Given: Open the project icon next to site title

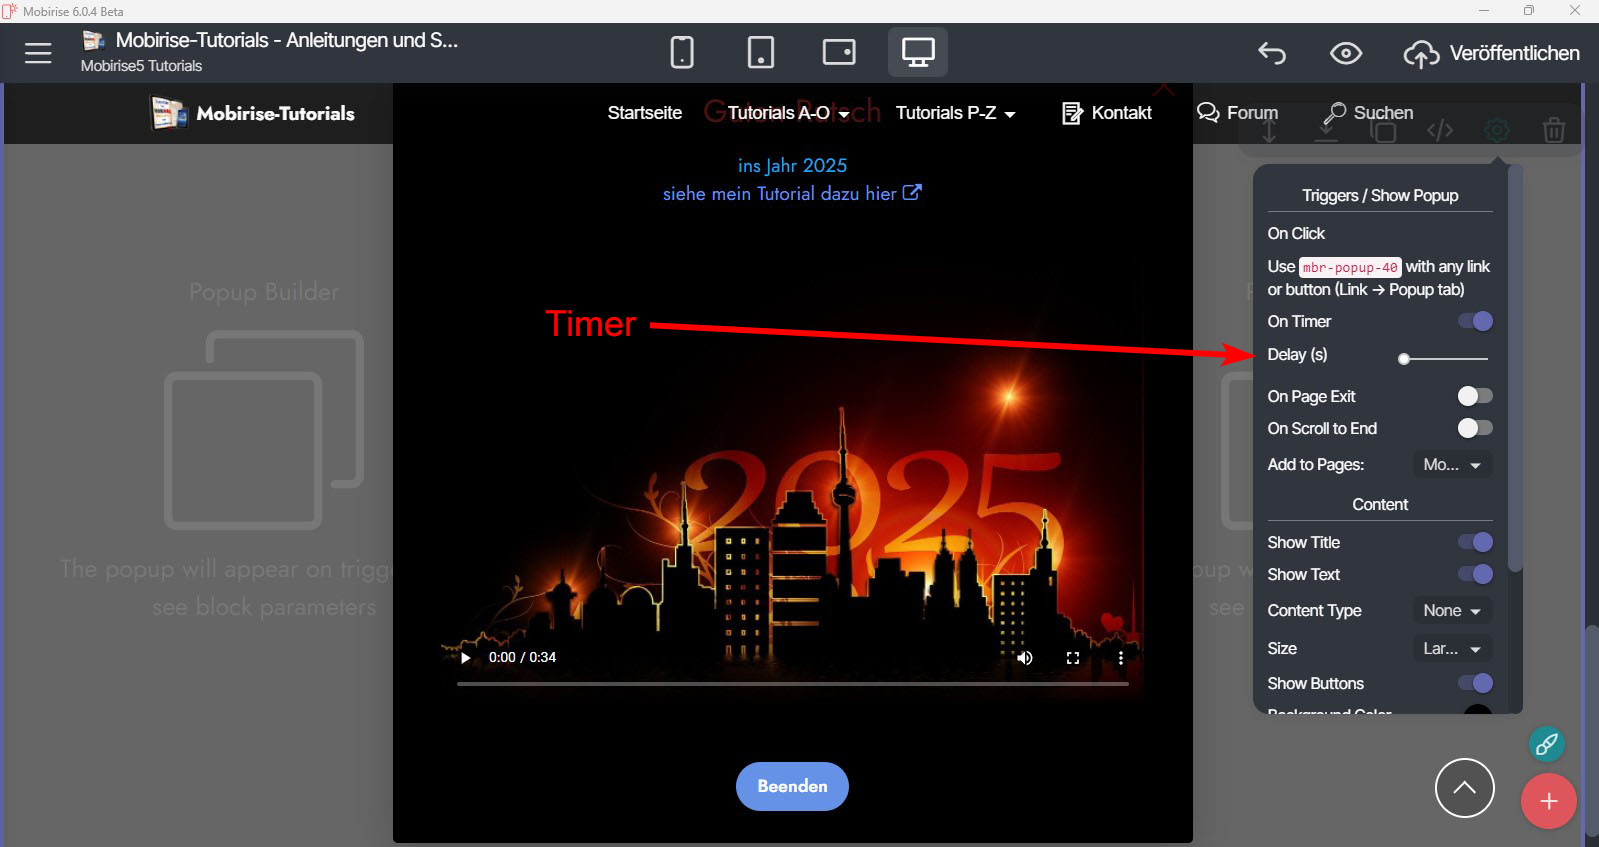Looking at the screenshot, I should click(x=94, y=40).
